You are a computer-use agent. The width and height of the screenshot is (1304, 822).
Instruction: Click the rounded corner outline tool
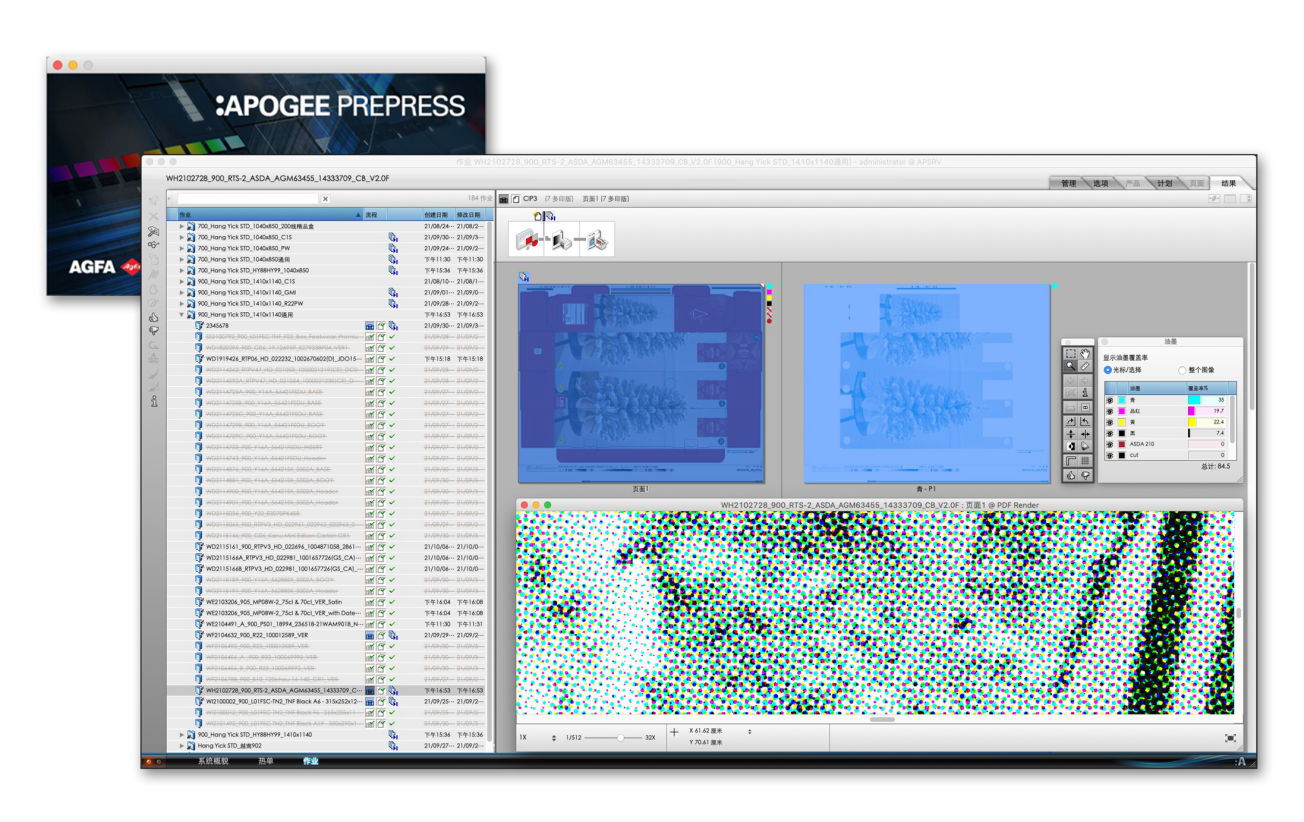coord(1070,460)
